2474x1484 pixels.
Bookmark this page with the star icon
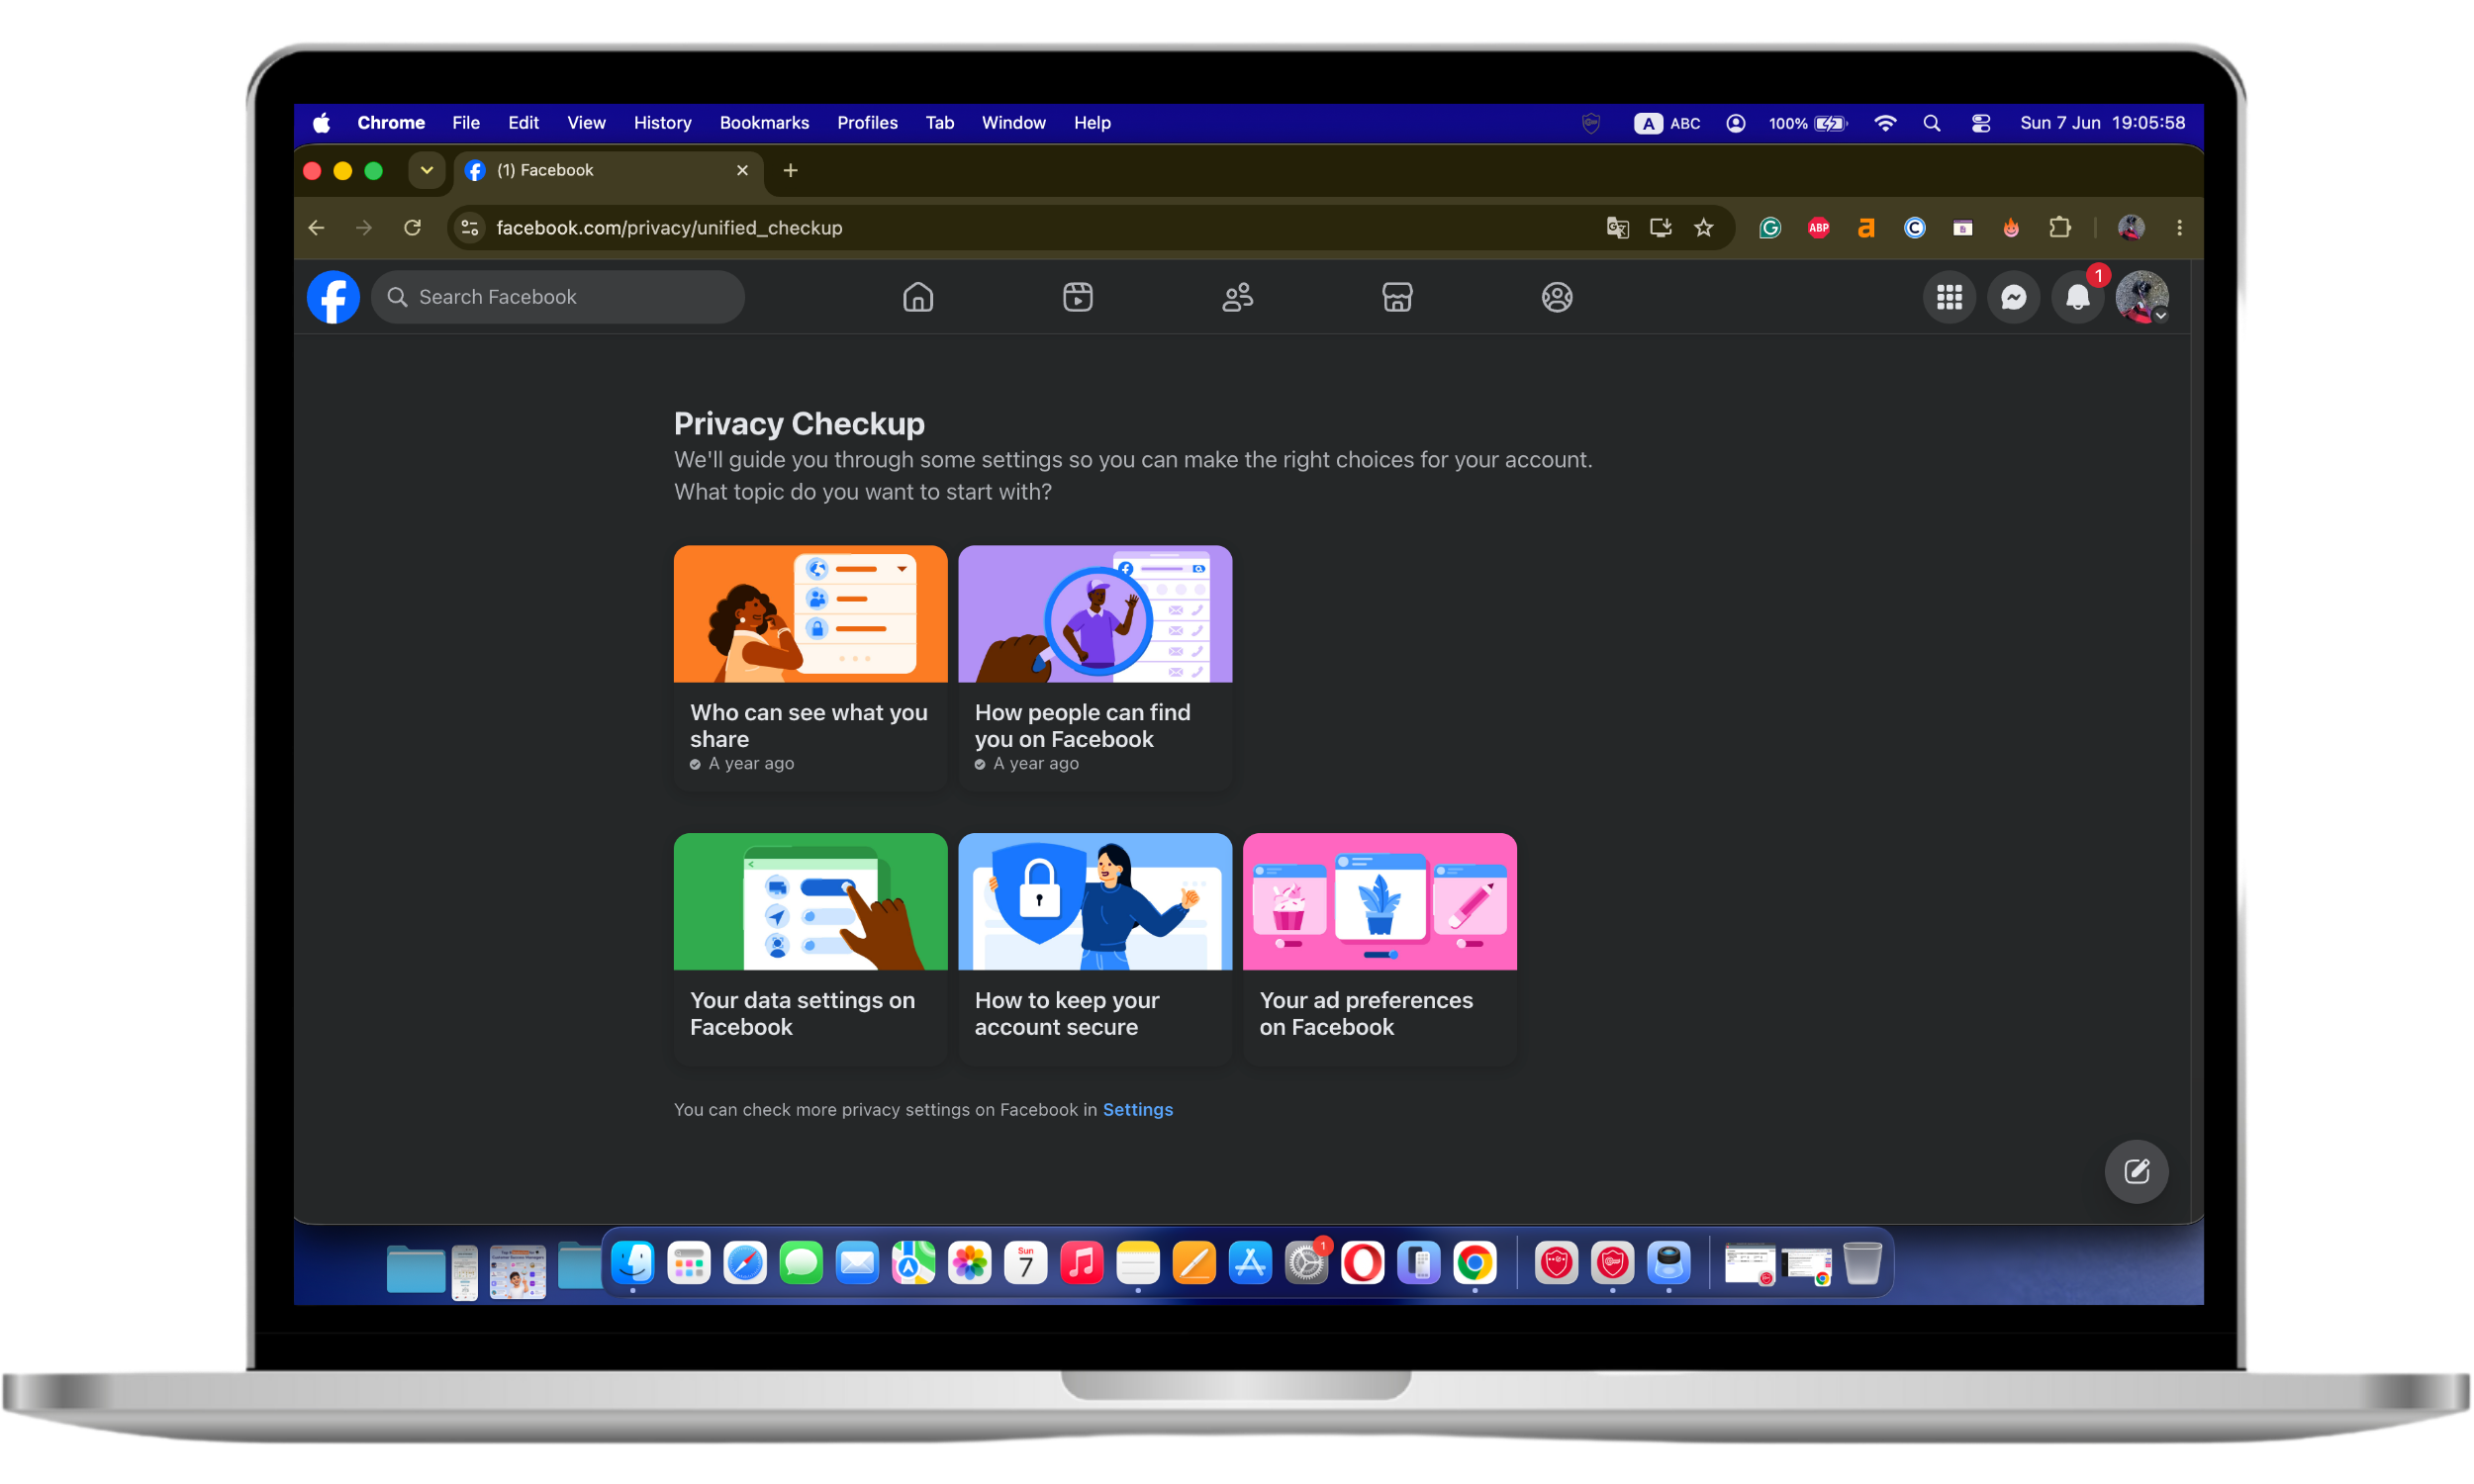pyautogui.click(x=1704, y=228)
